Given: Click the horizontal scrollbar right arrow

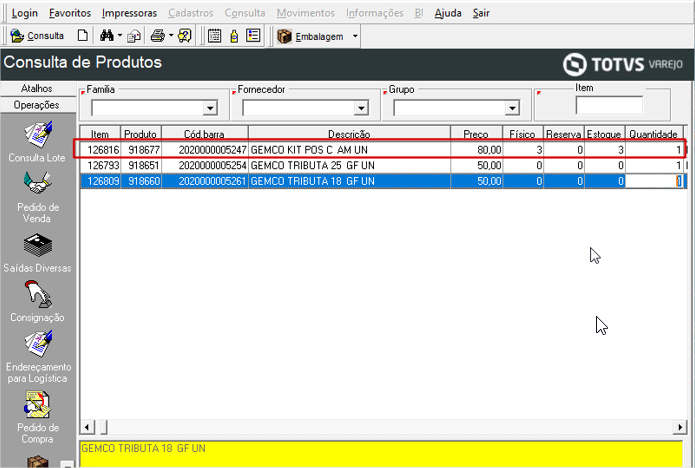Looking at the screenshot, I should pos(680,427).
